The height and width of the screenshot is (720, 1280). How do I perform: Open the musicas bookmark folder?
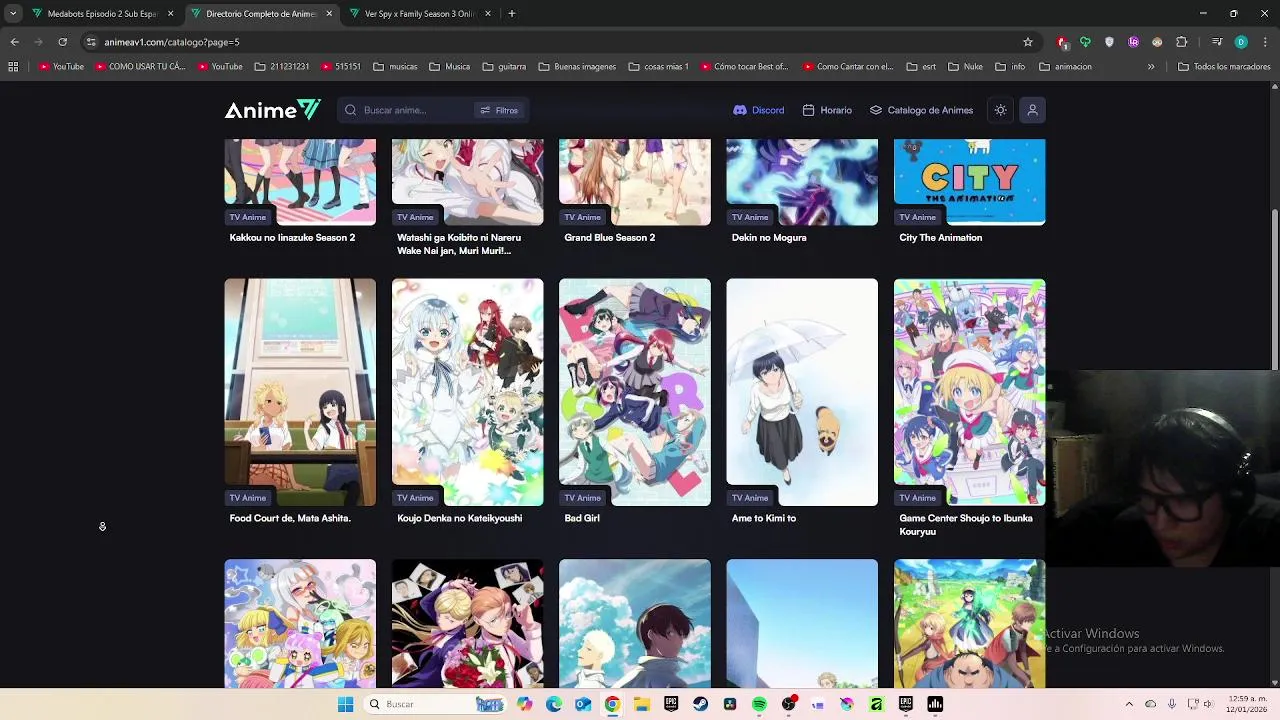click(x=395, y=67)
